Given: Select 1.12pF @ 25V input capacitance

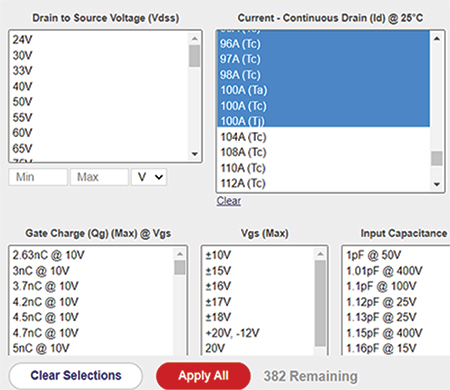Looking at the screenshot, I should click(x=397, y=302).
